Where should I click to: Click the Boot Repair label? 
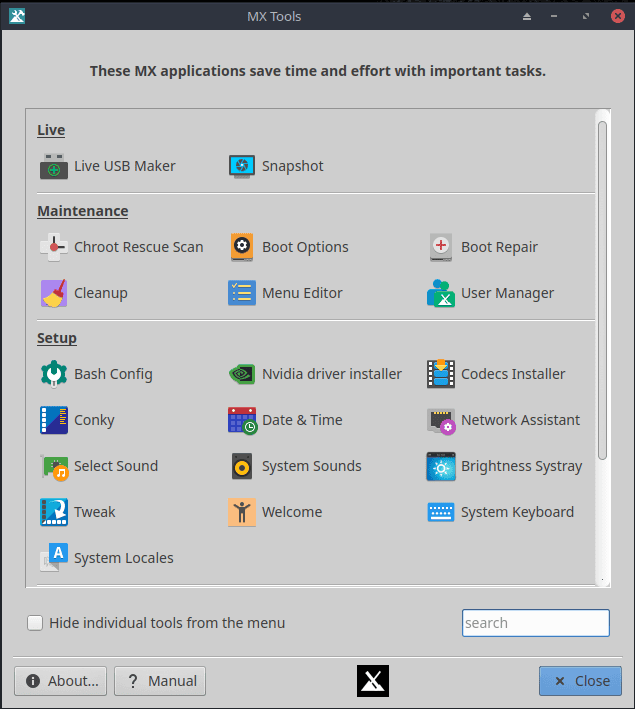pos(499,247)
